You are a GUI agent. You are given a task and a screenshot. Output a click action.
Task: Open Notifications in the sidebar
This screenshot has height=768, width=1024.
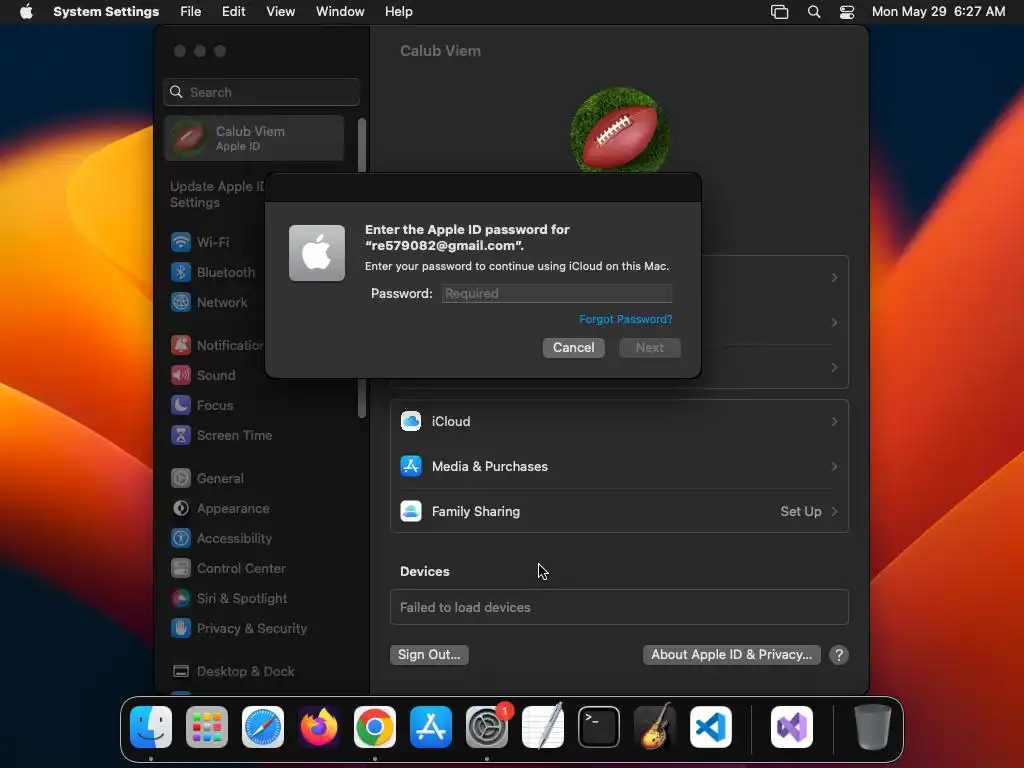click(217, 345)
